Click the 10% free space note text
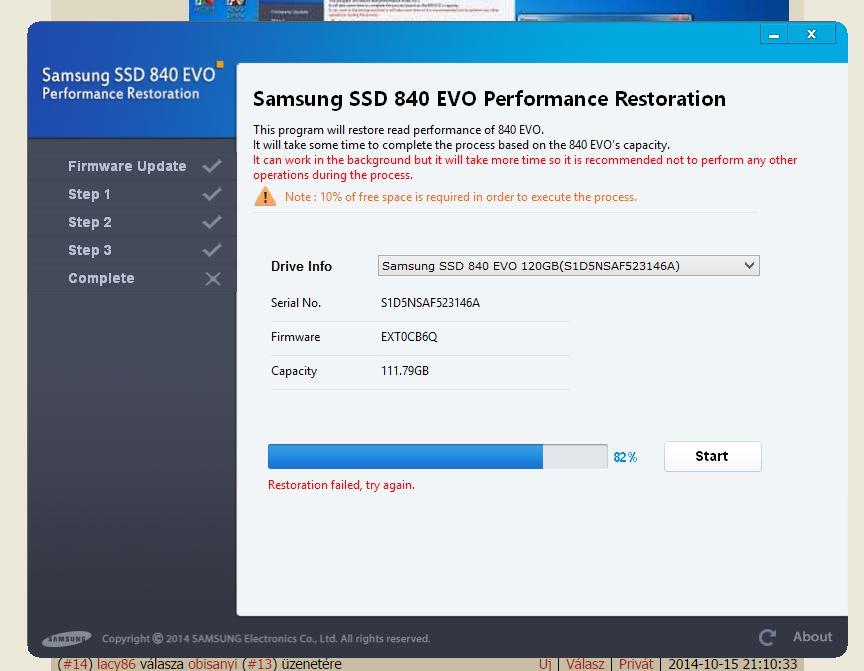 (x=461, y=197)
